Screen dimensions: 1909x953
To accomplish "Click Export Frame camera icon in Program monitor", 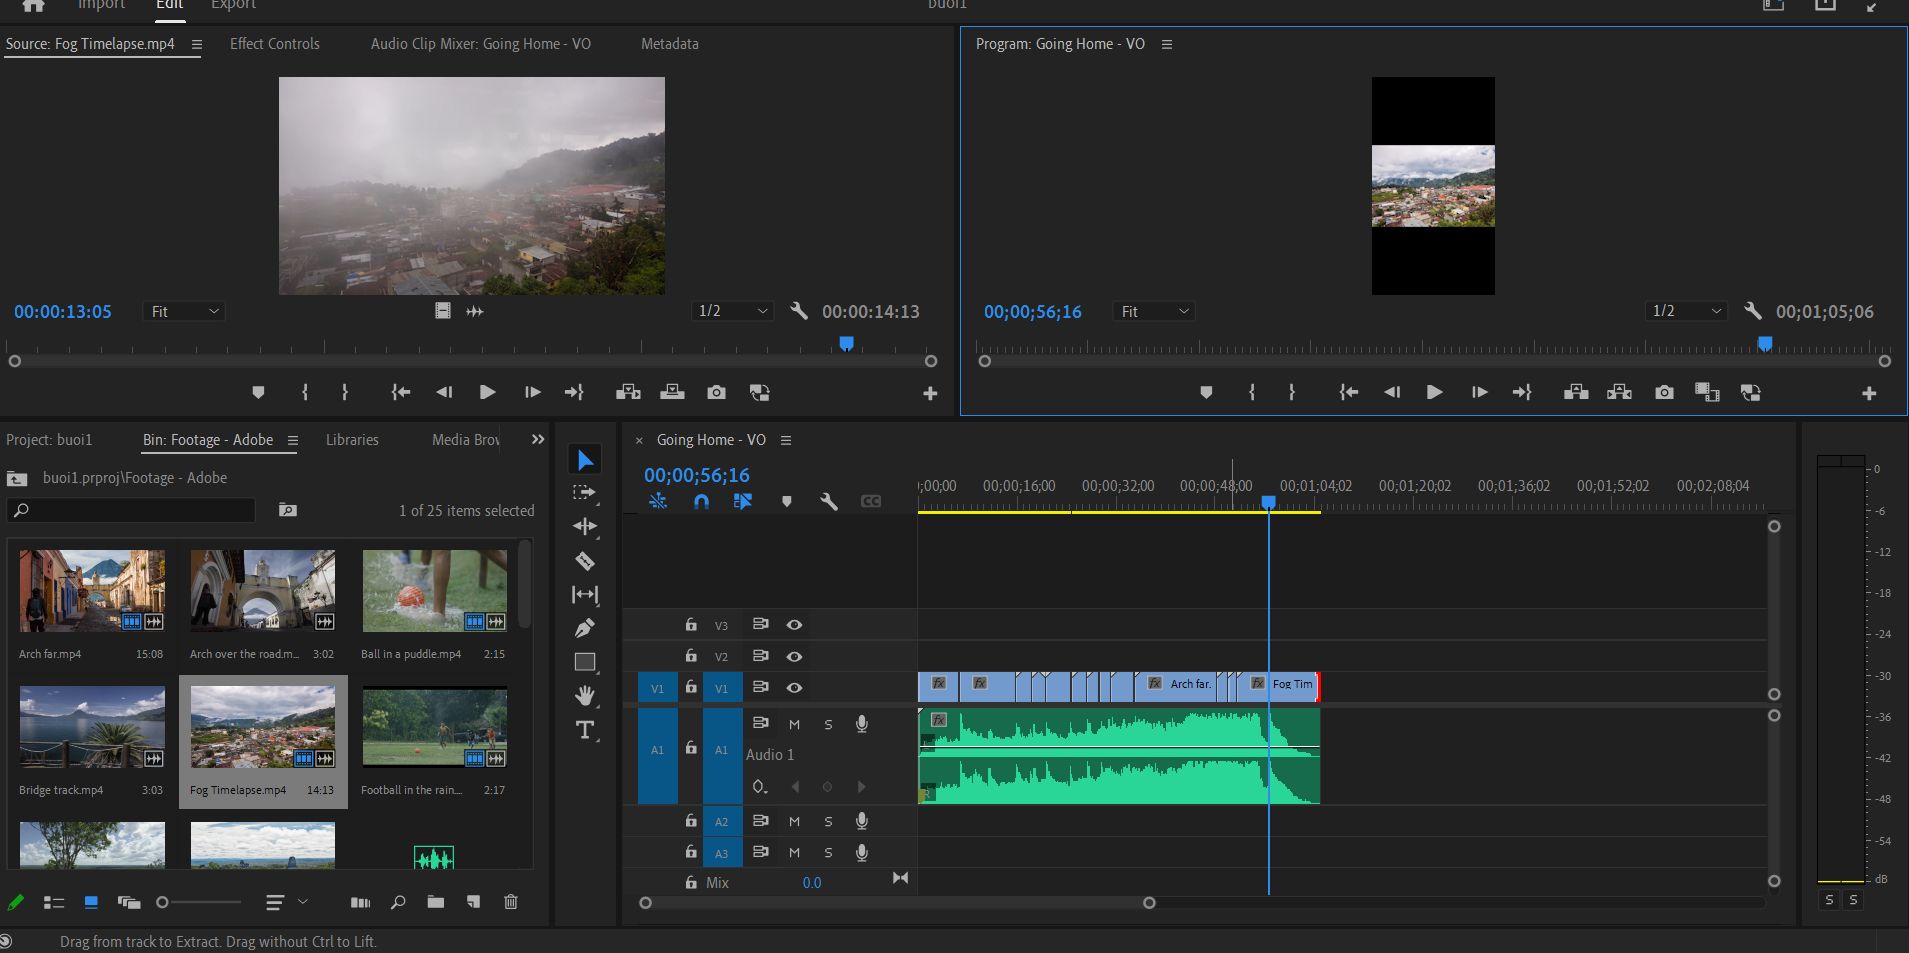I will click(x=1664, y=393).
